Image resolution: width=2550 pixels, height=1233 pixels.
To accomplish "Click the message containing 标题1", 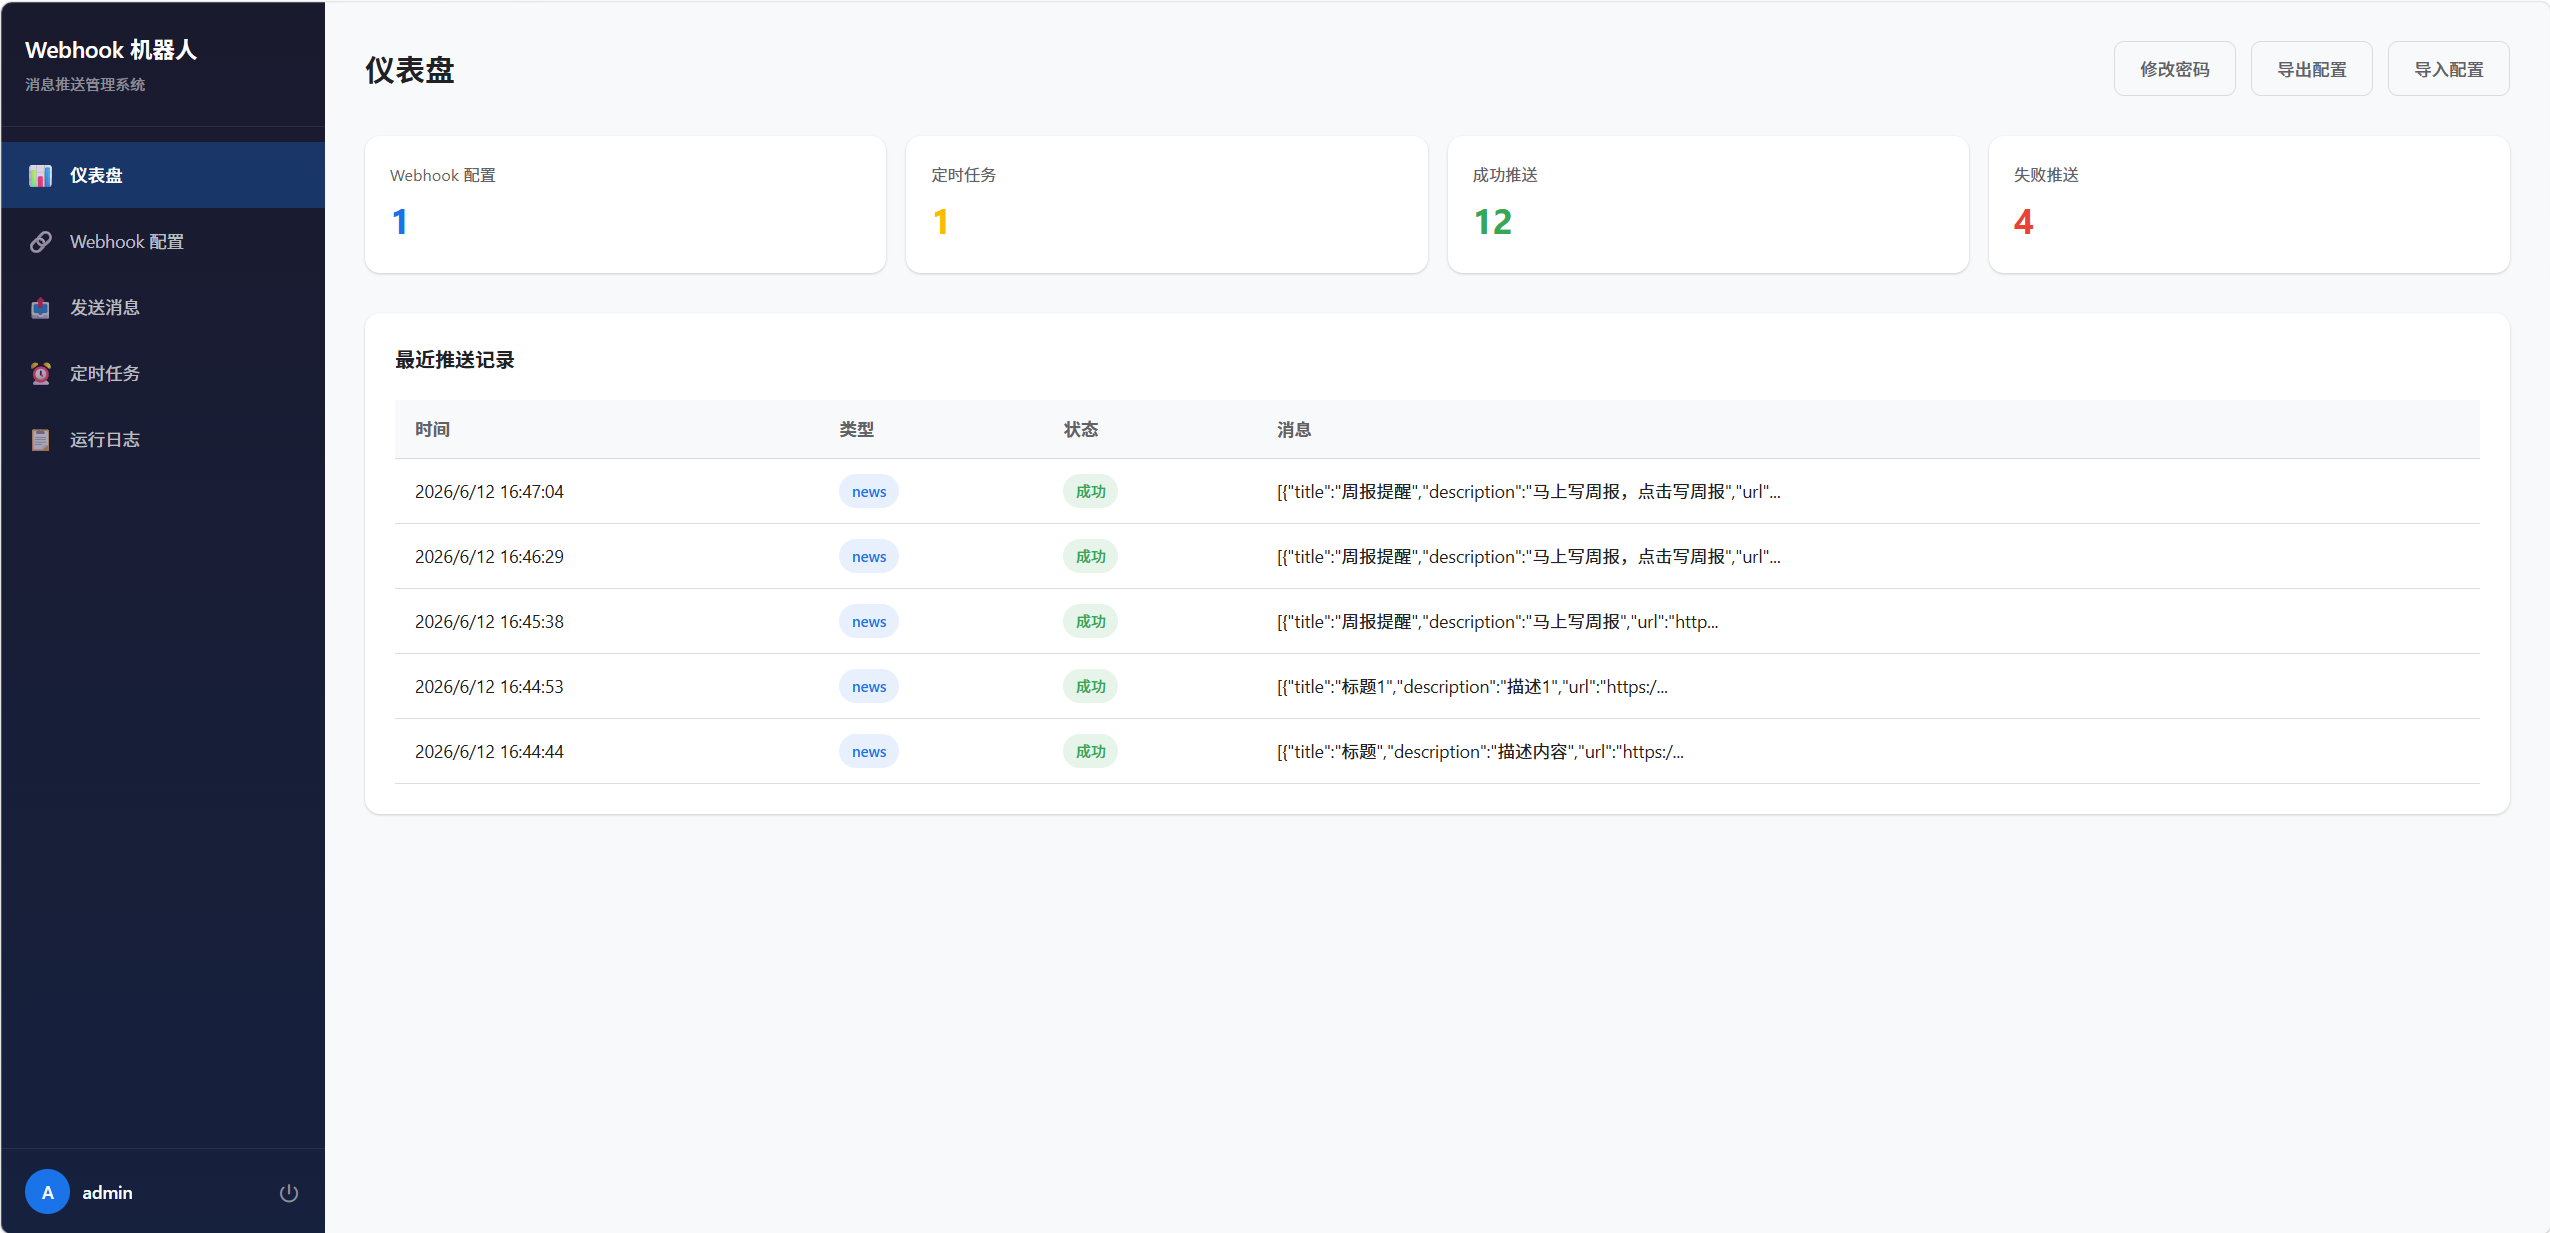I will [x=1472, y=686].
